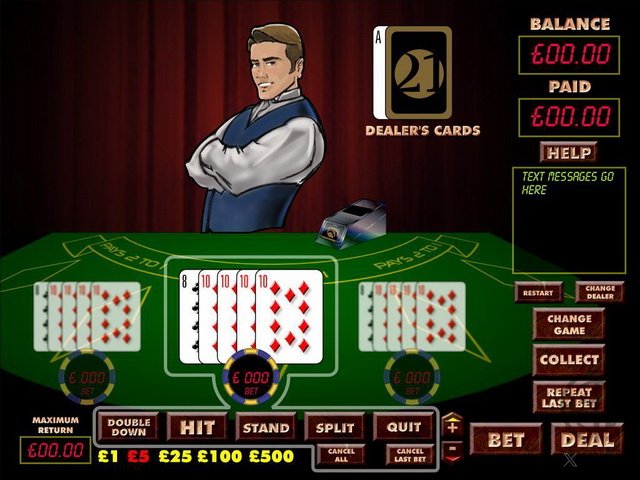Increase bet with the plus arrow
This screenshot has height=480, width=640.
pos(452,425)
